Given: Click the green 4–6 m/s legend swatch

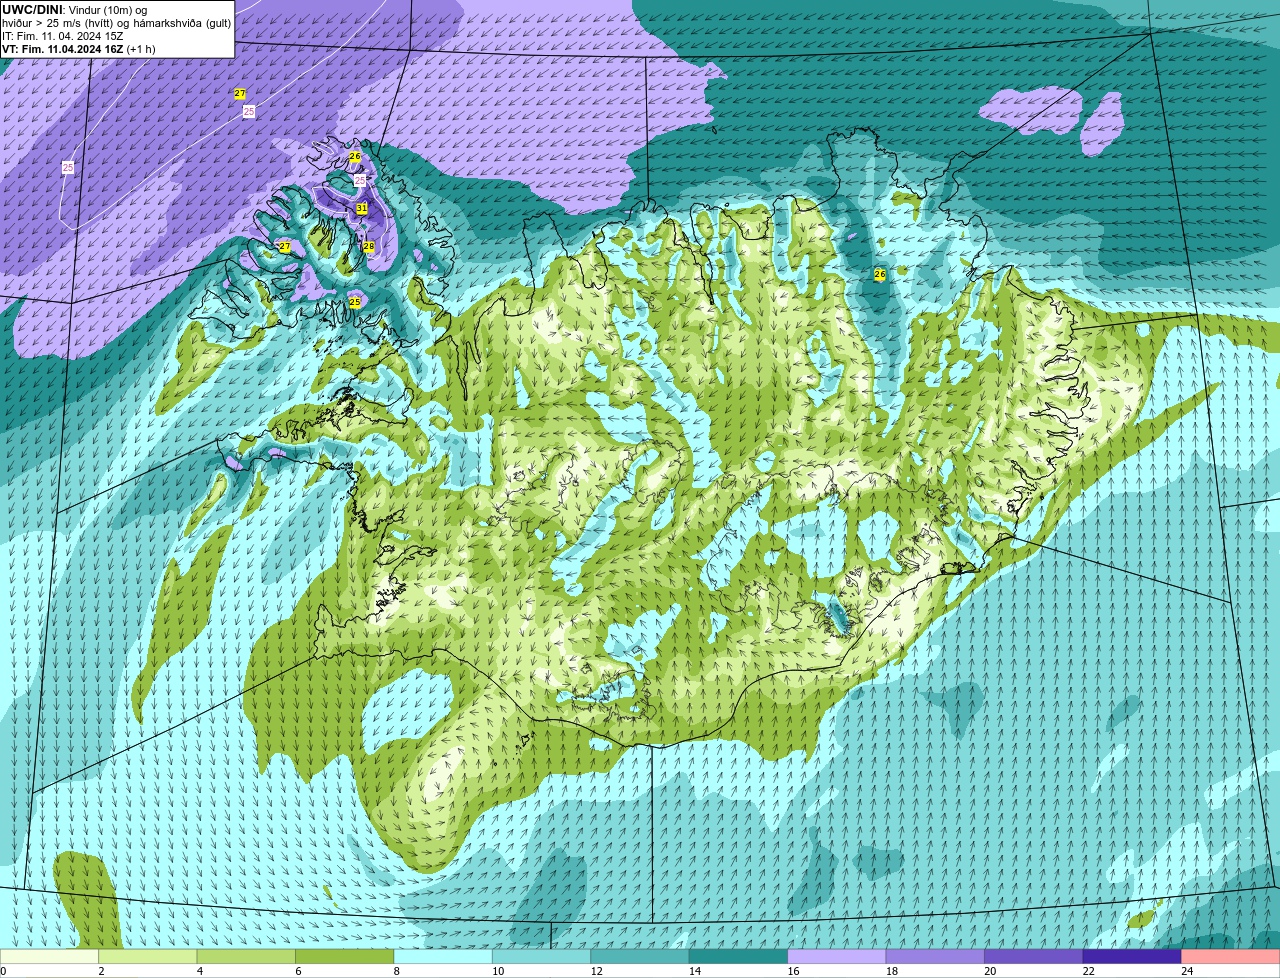Looking at the screenshot, I should tap(246, 957).
